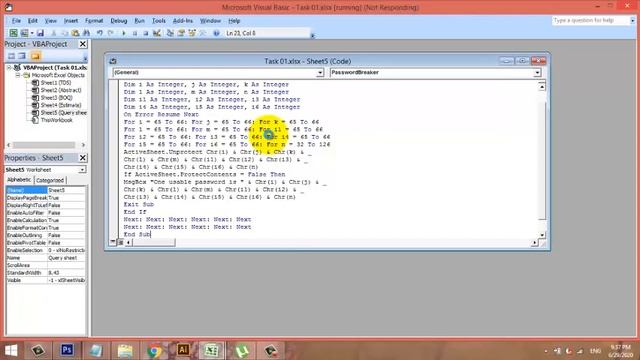The height and width of the screenshot is (360, 640).
Task: Open the Insert menu
Action: pos(71,20)
